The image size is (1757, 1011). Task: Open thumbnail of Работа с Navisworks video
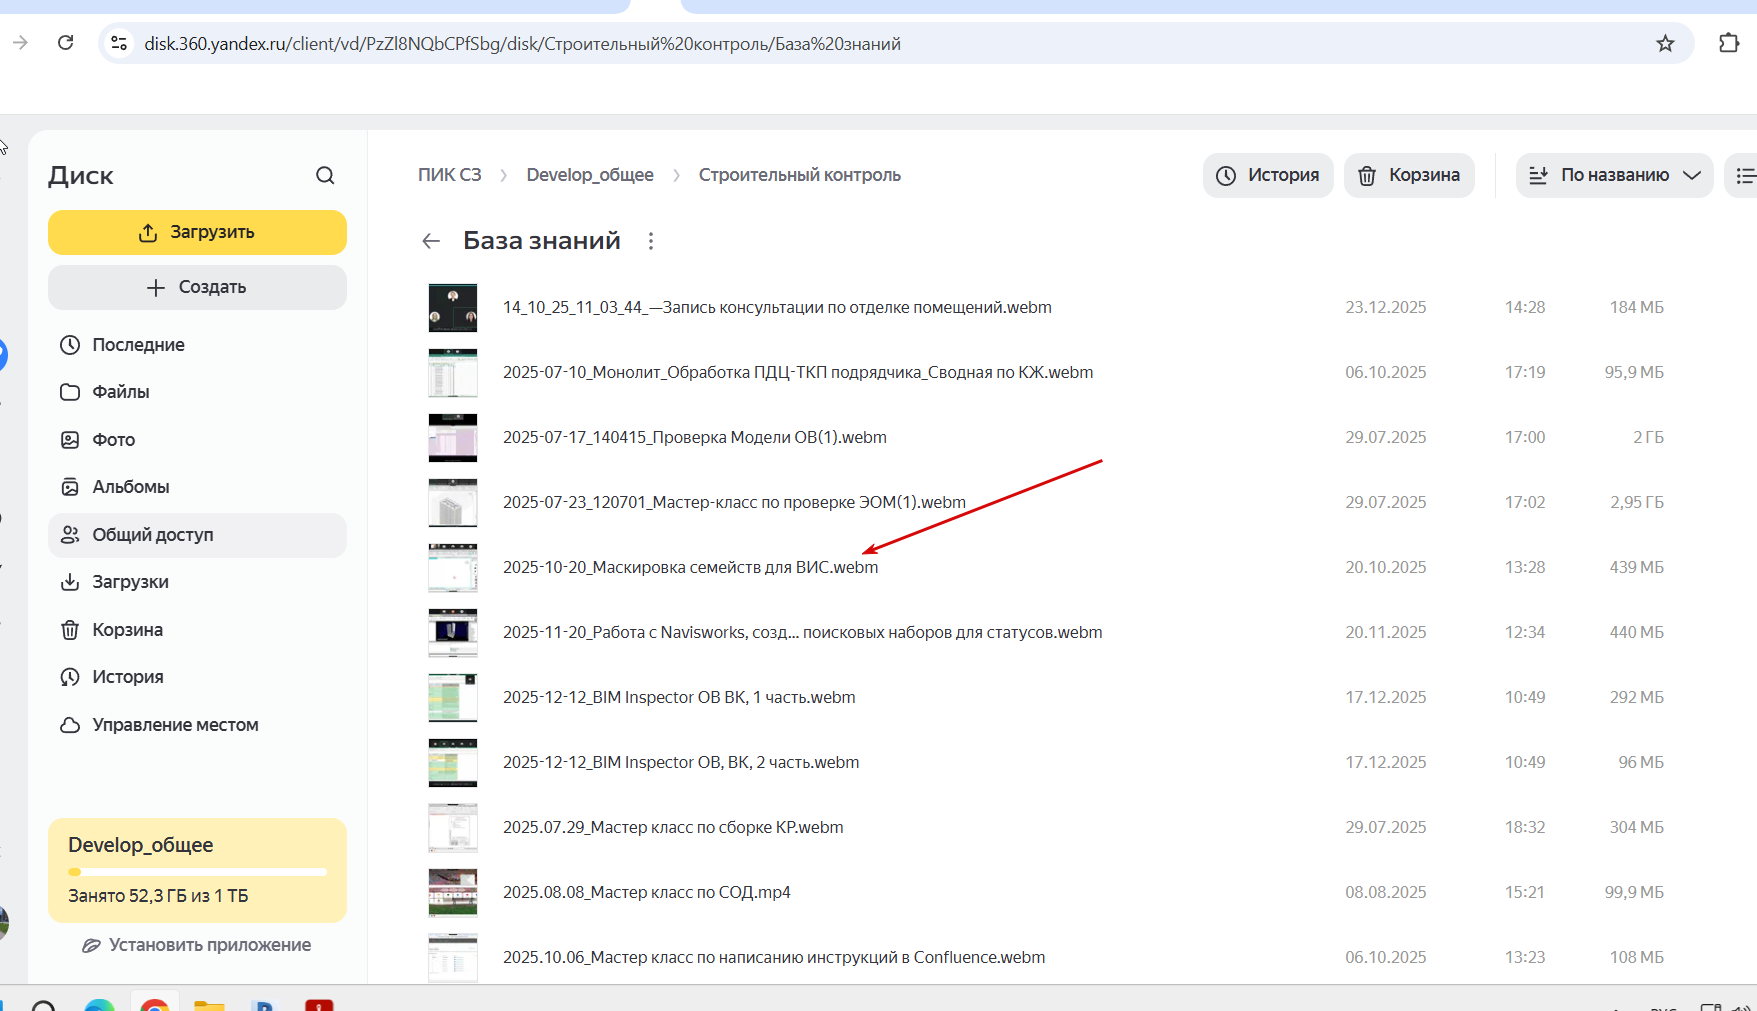tap(453, 633)
